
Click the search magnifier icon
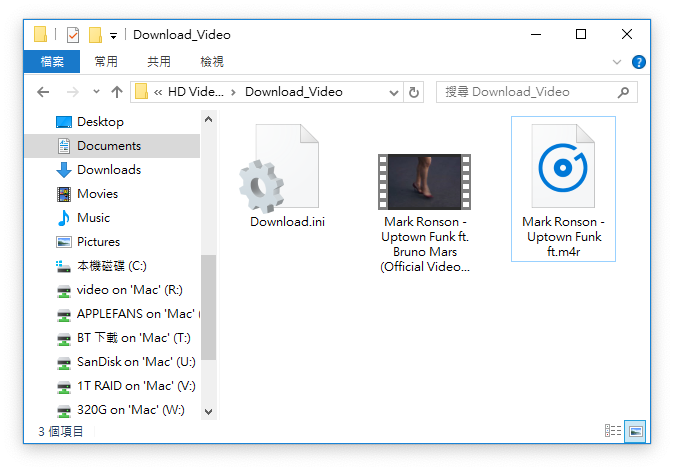tap(623, 92)
